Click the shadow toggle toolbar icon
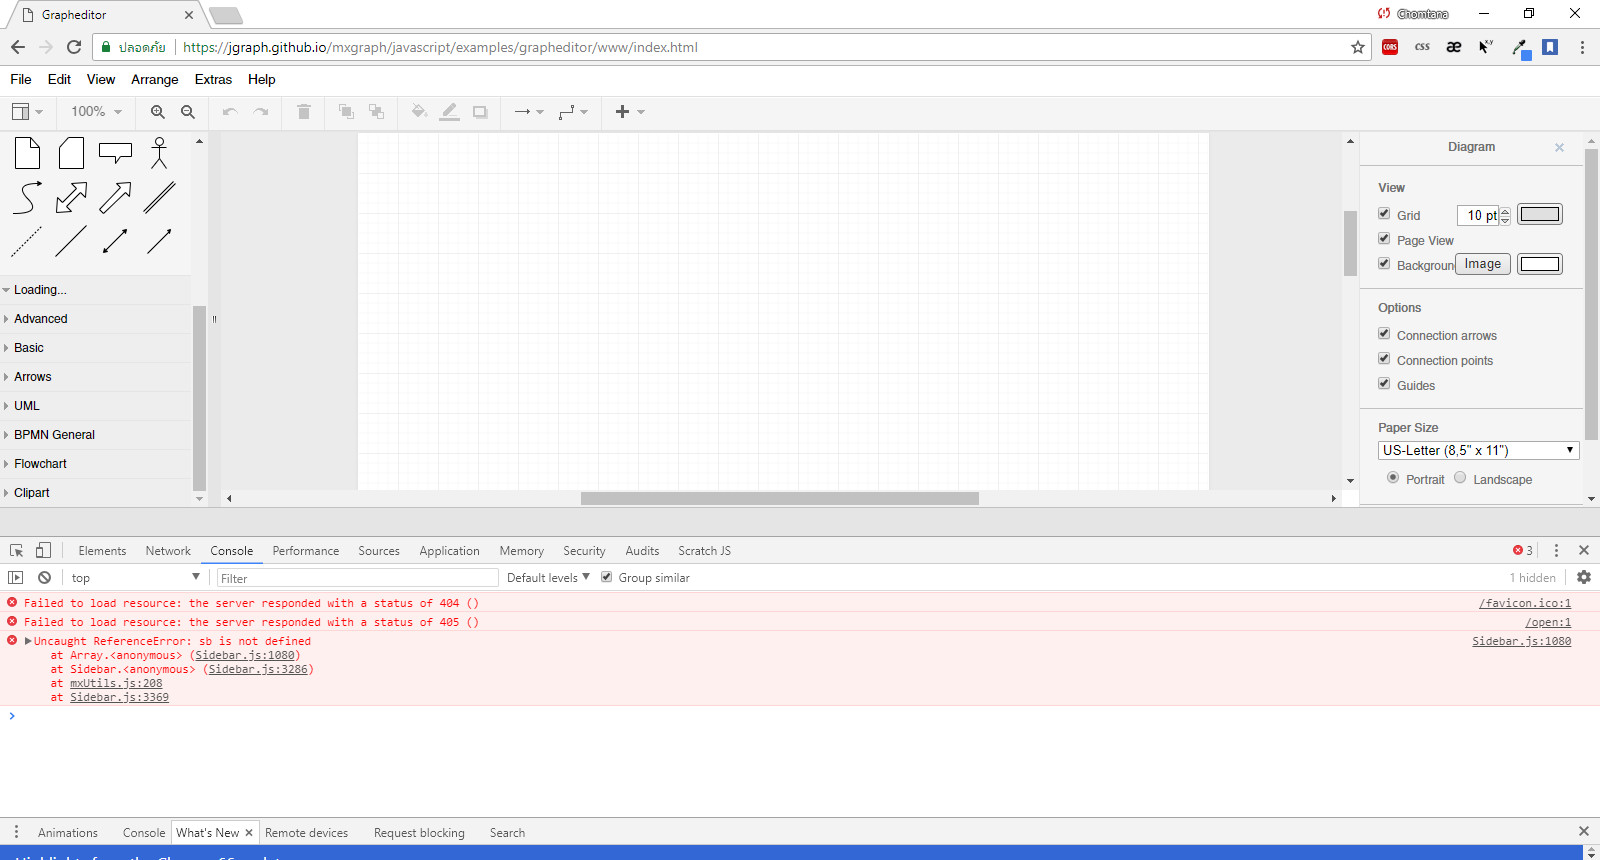Image resolution: width=1600 pixels, height=860 pixels. [x=480, y=112]
